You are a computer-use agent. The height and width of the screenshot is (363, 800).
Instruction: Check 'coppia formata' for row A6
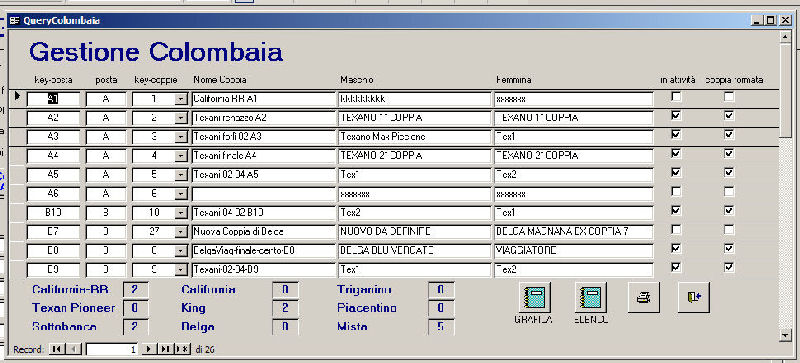730,191
